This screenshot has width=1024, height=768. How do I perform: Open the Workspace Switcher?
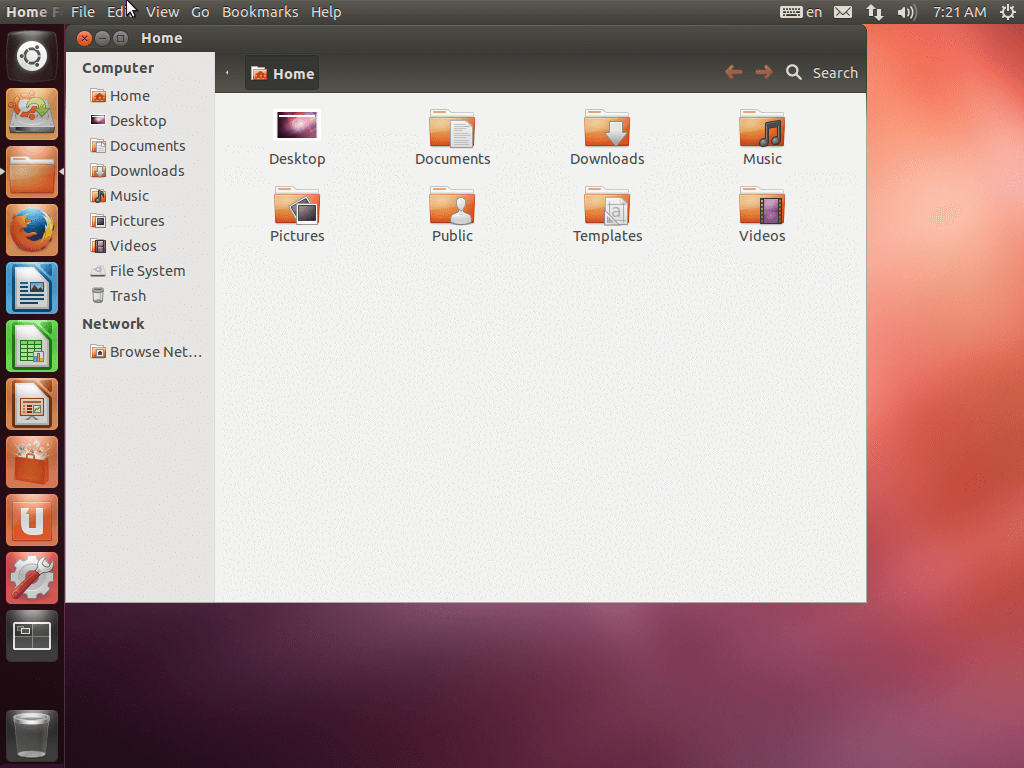(x=32, y=637)
